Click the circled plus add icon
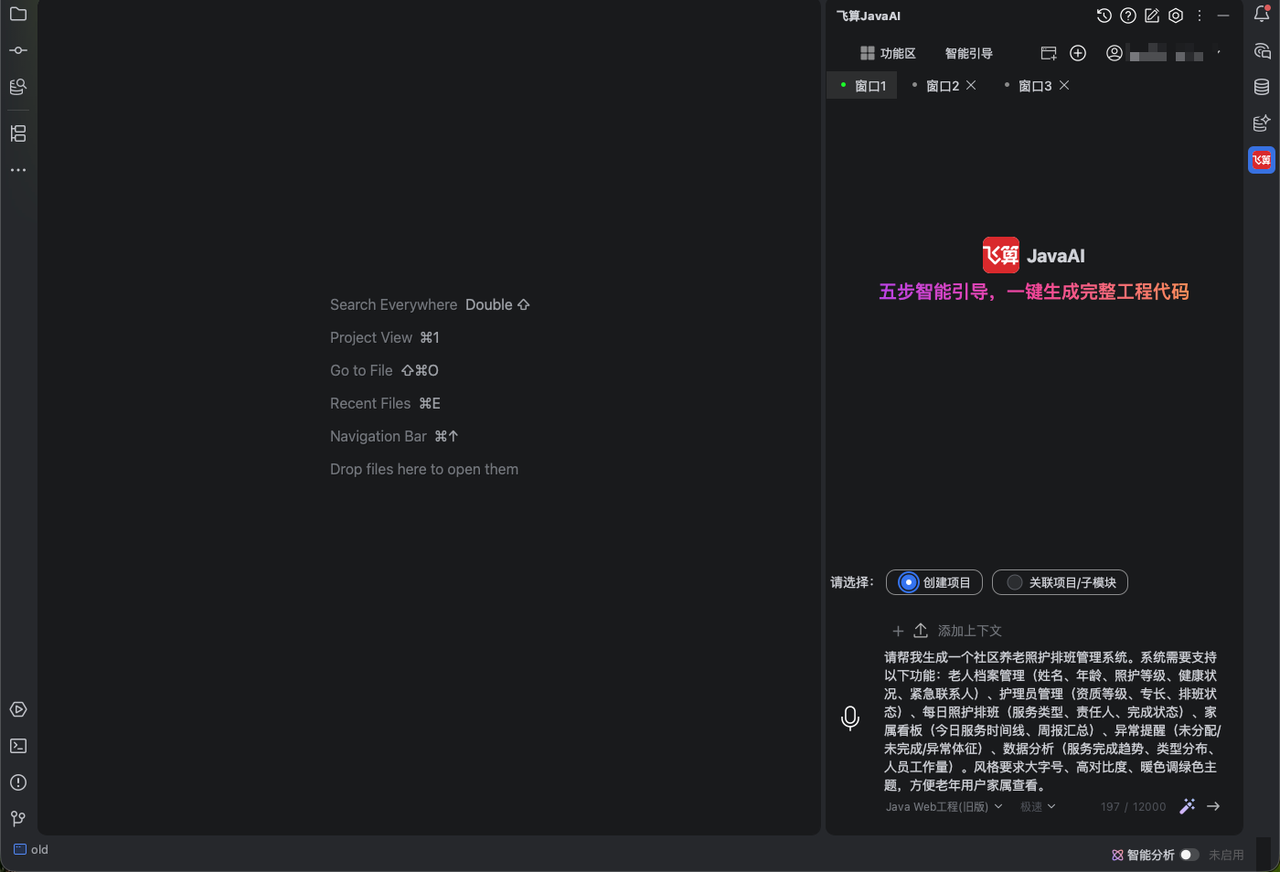 (1078, 53)
